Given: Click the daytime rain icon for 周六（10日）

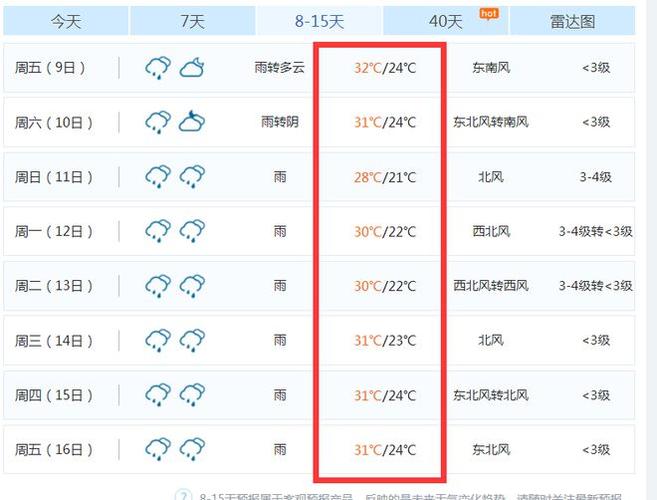Looking at the screenshot, I should (x=158, y=122).
